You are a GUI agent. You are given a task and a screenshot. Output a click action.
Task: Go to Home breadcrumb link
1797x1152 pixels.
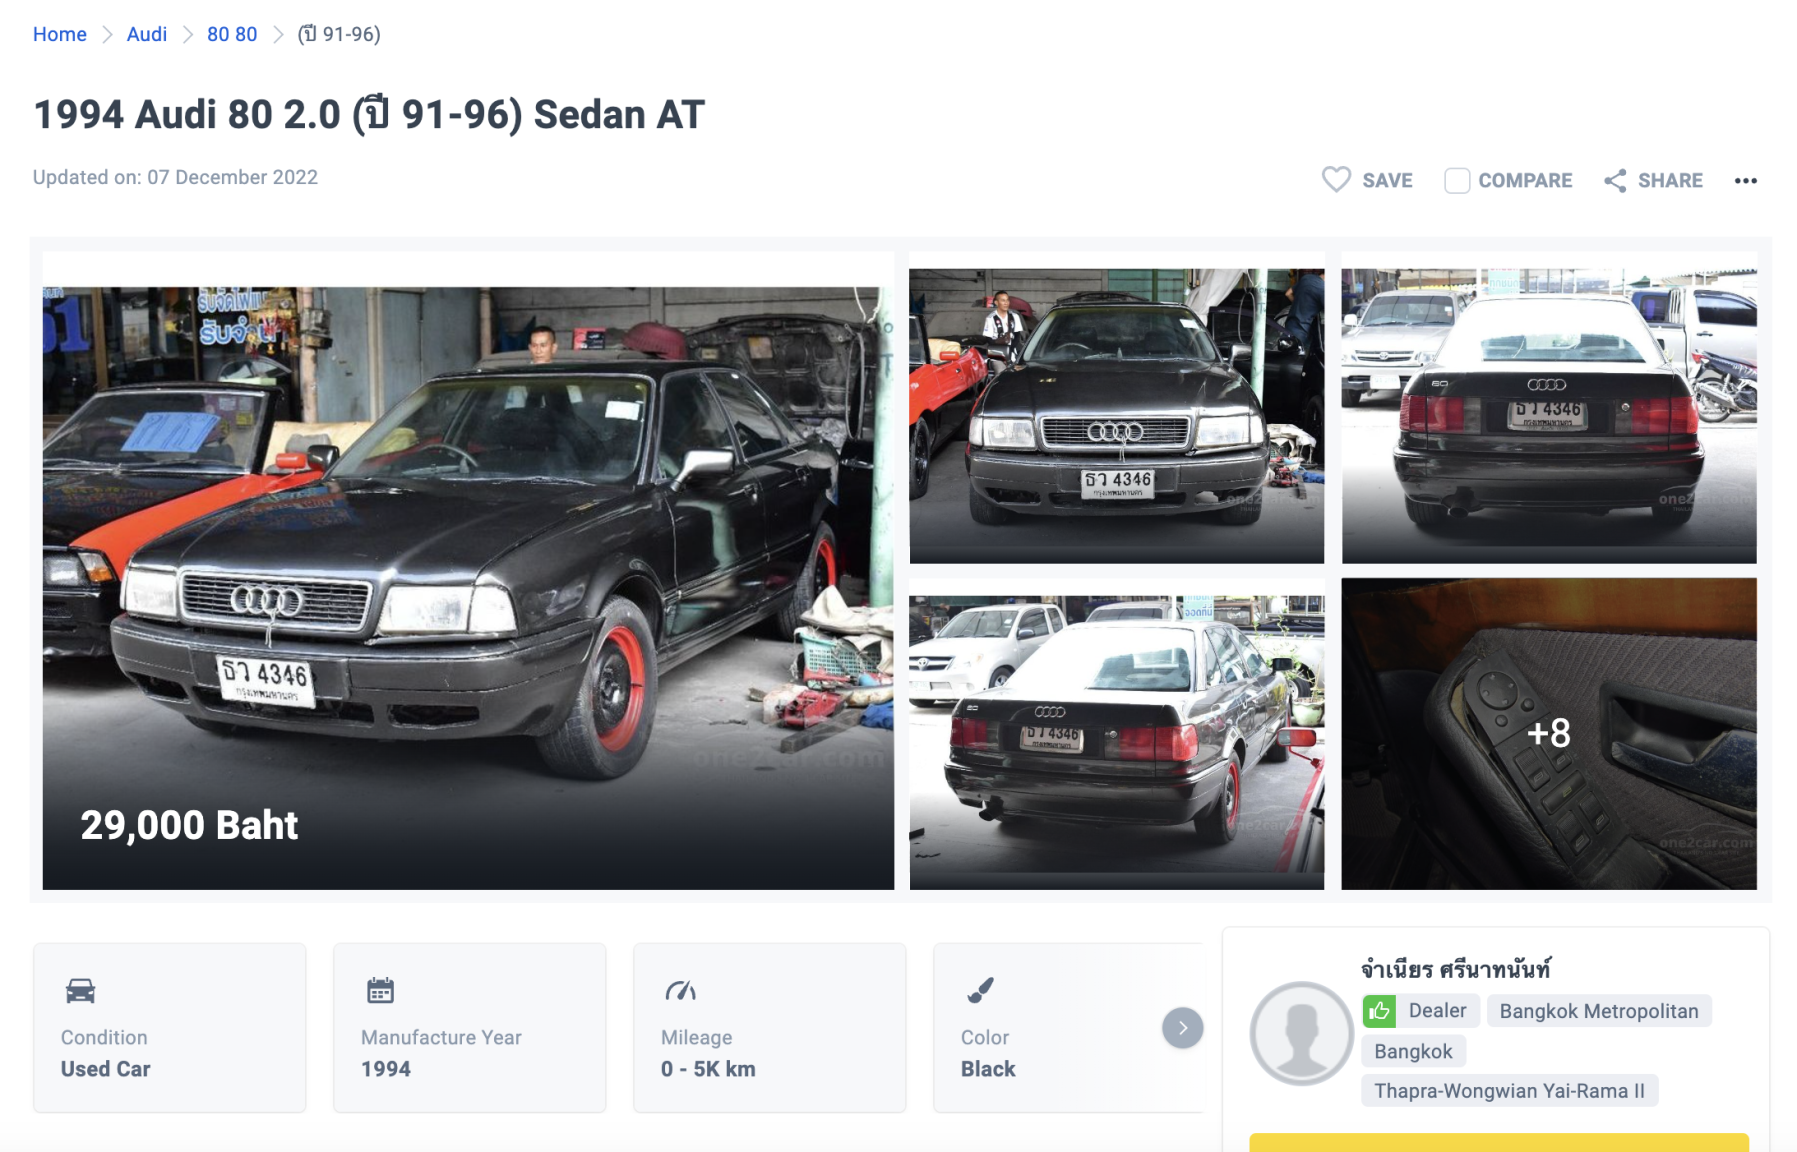click(60, 34)
